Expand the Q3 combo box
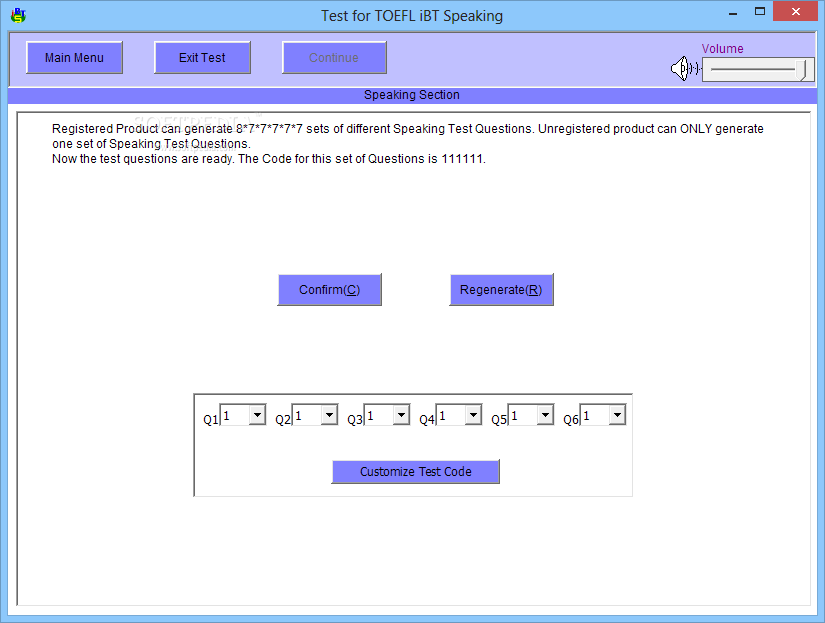 coord(401,415)
